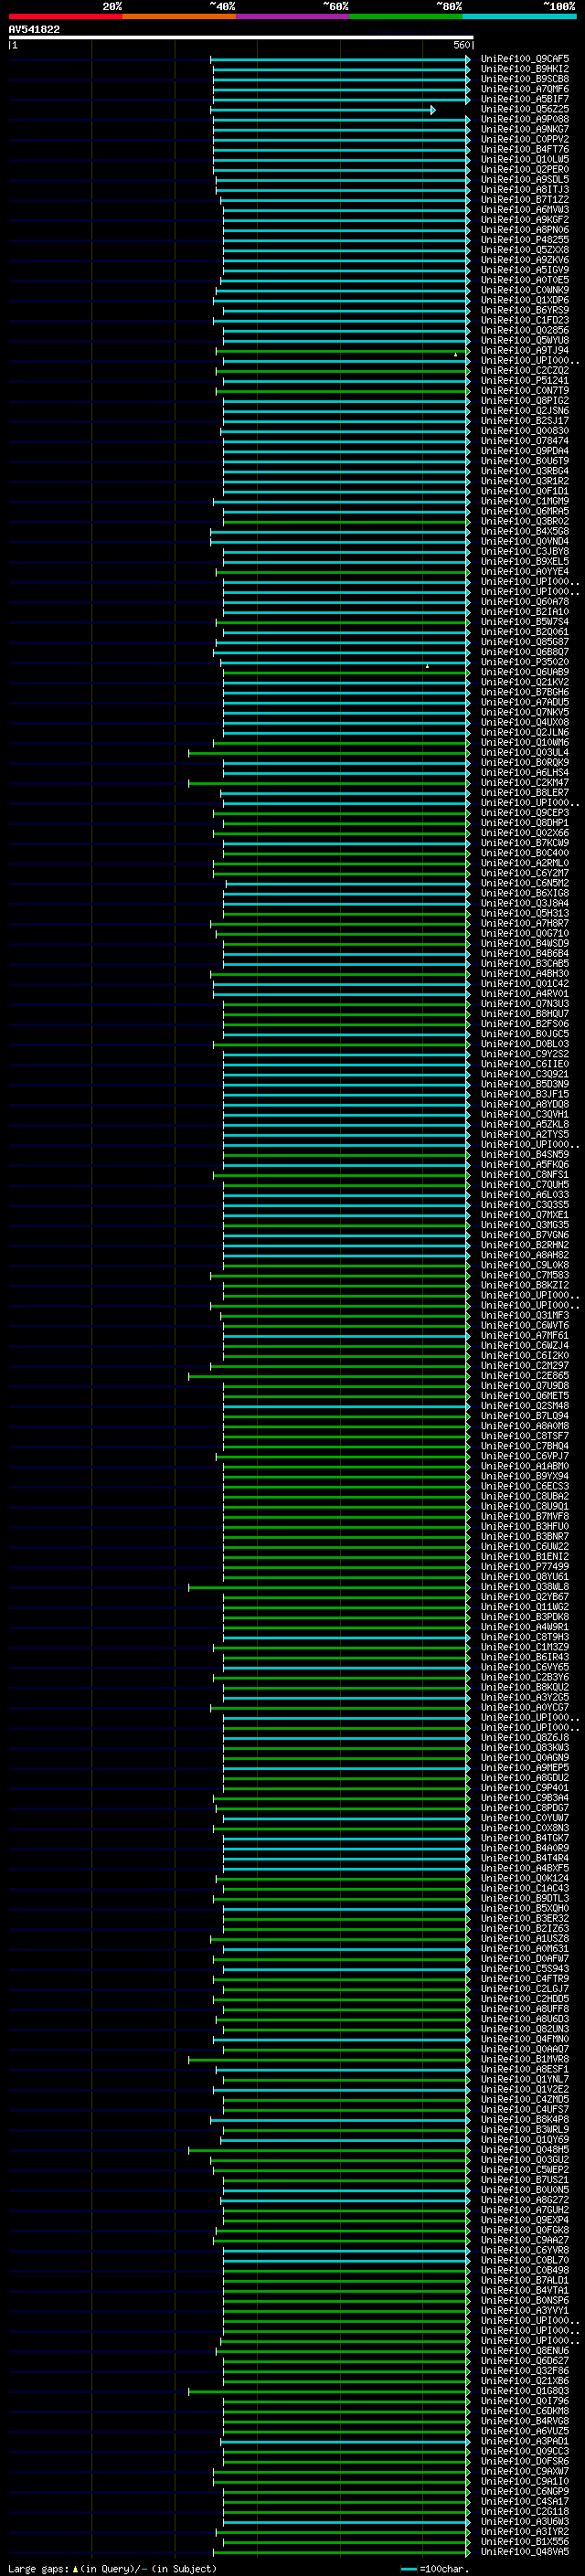The width and height of the screenshot is (585, 2576).
Task: Click the red 20% identity legend segment
Action: point(65,16)
